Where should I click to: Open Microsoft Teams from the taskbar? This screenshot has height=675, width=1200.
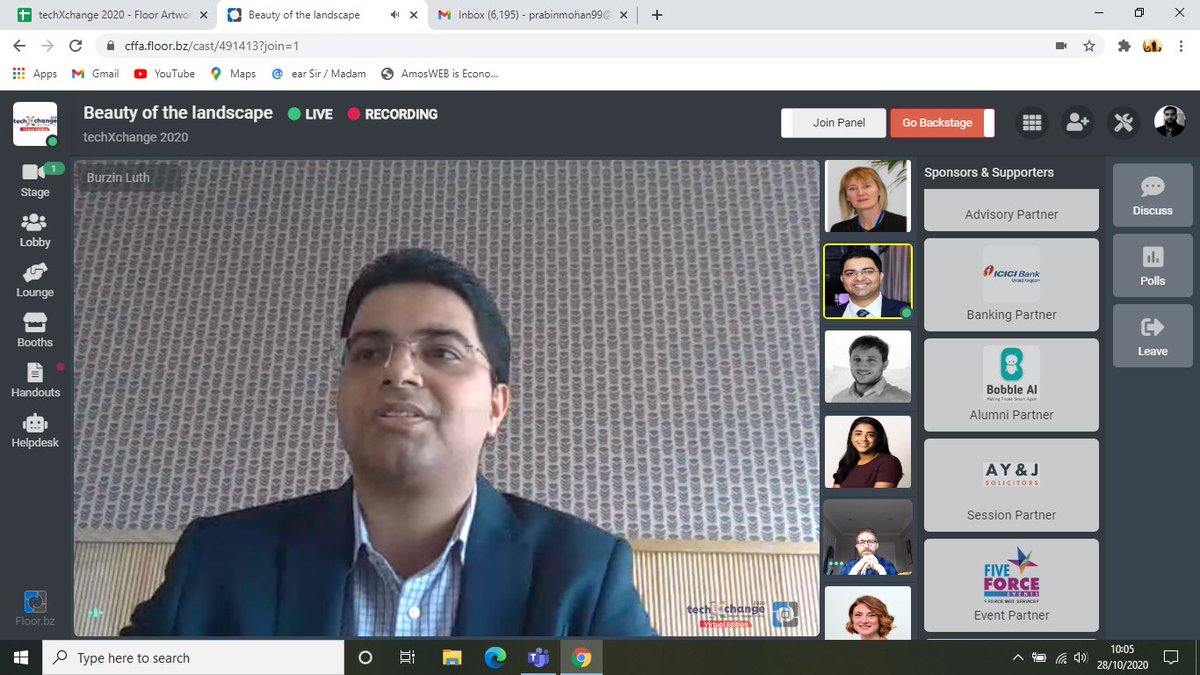(x=538, y=657)
